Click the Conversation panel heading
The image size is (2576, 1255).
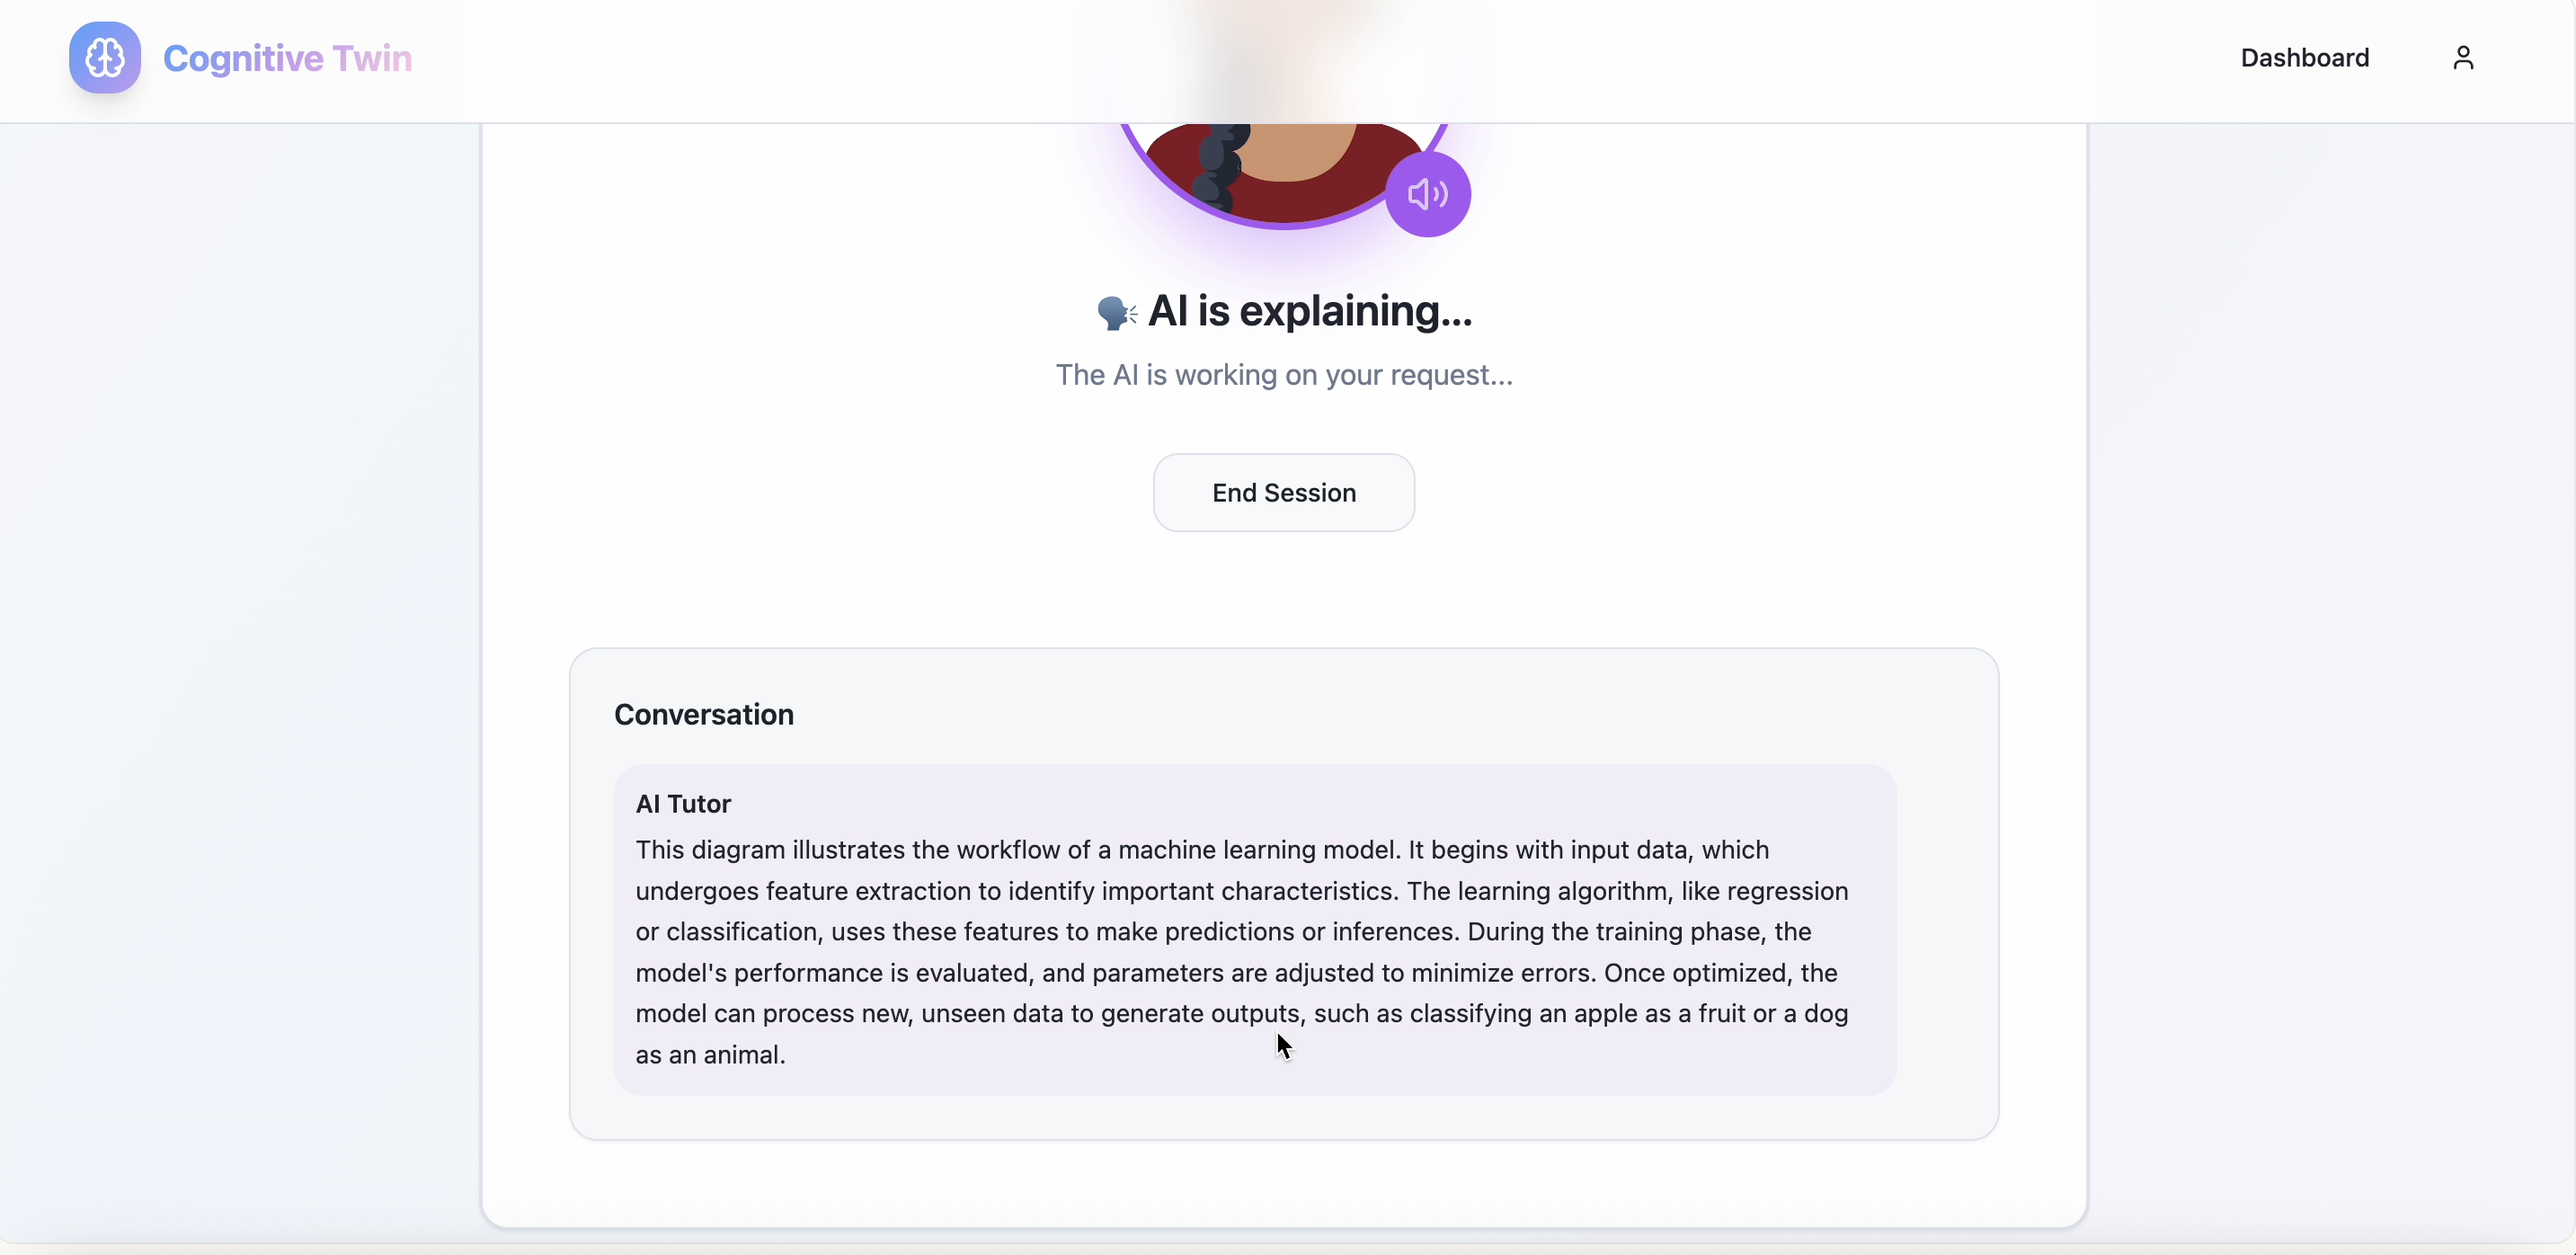click(703, 714)
